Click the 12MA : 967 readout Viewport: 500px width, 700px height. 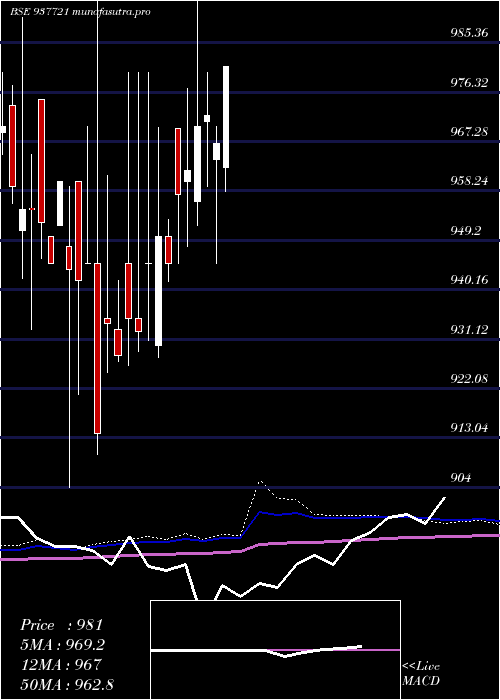[x=61, y=664]
